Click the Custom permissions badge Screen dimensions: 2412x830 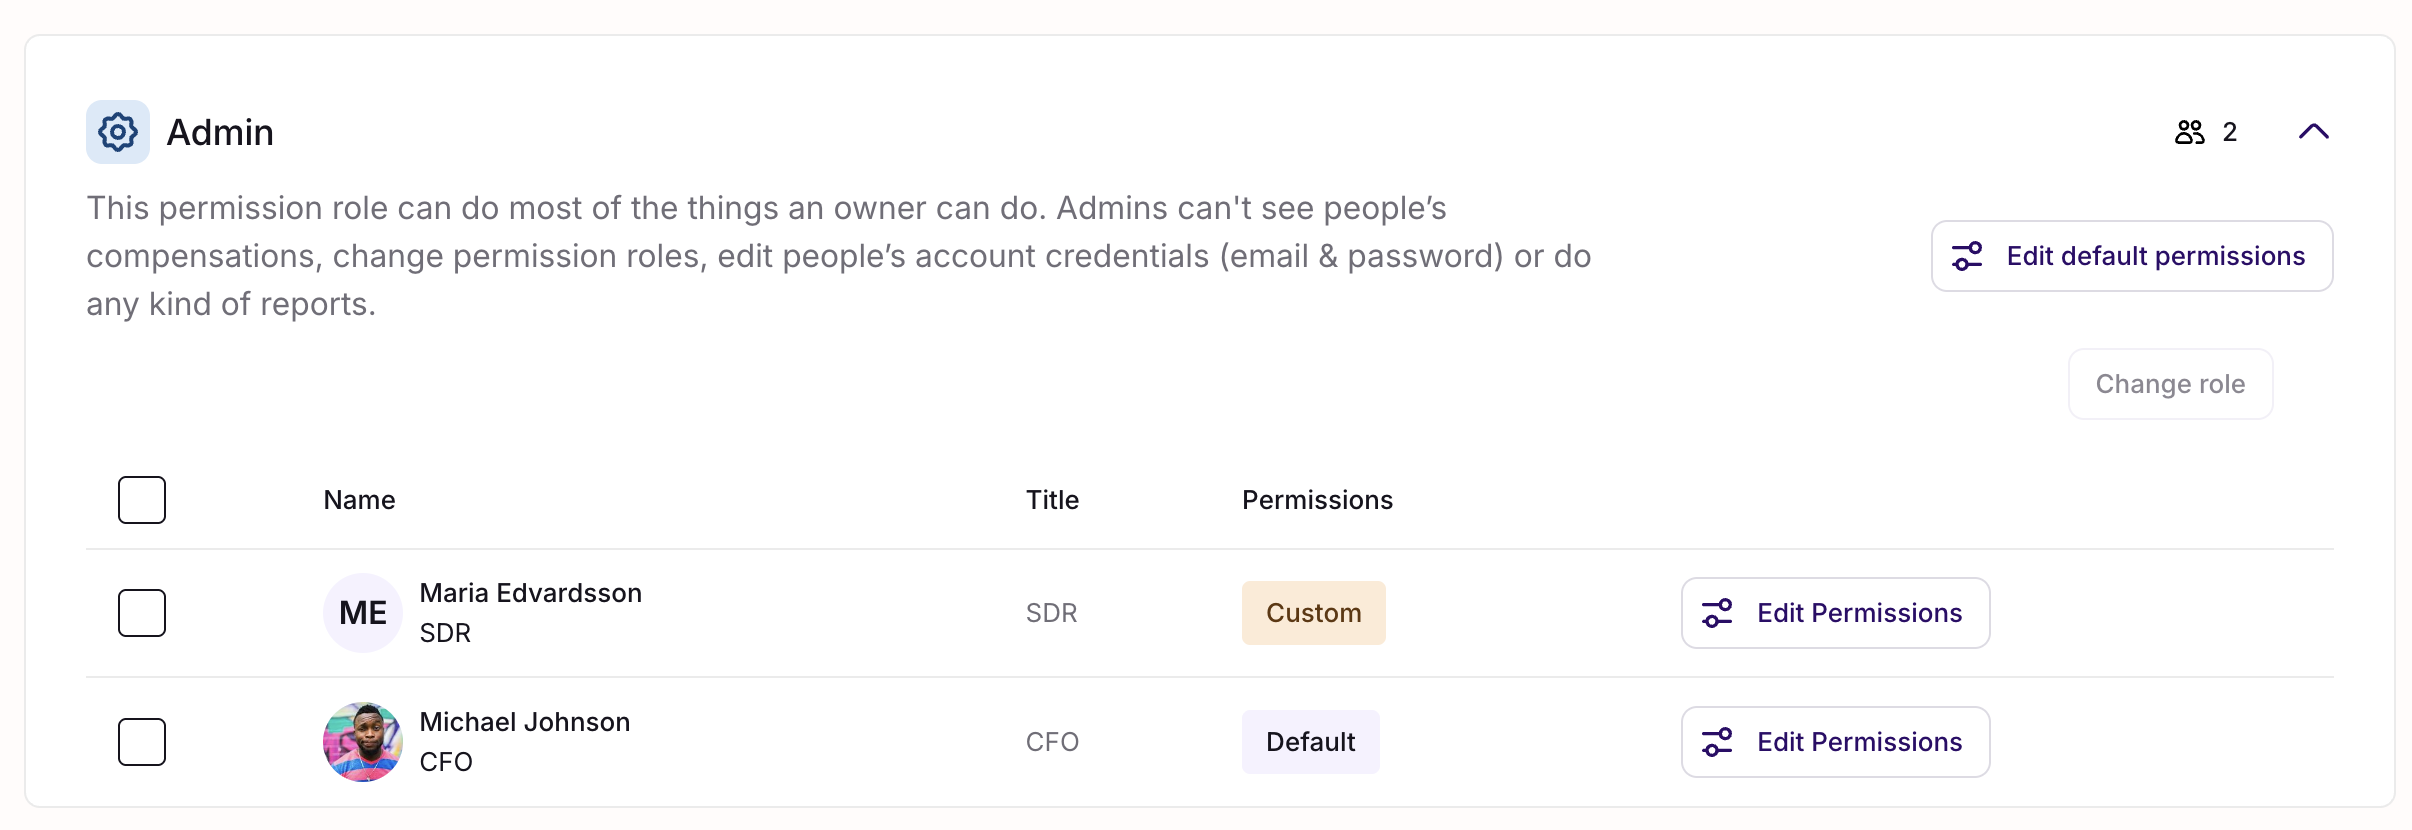point(1313,613)
